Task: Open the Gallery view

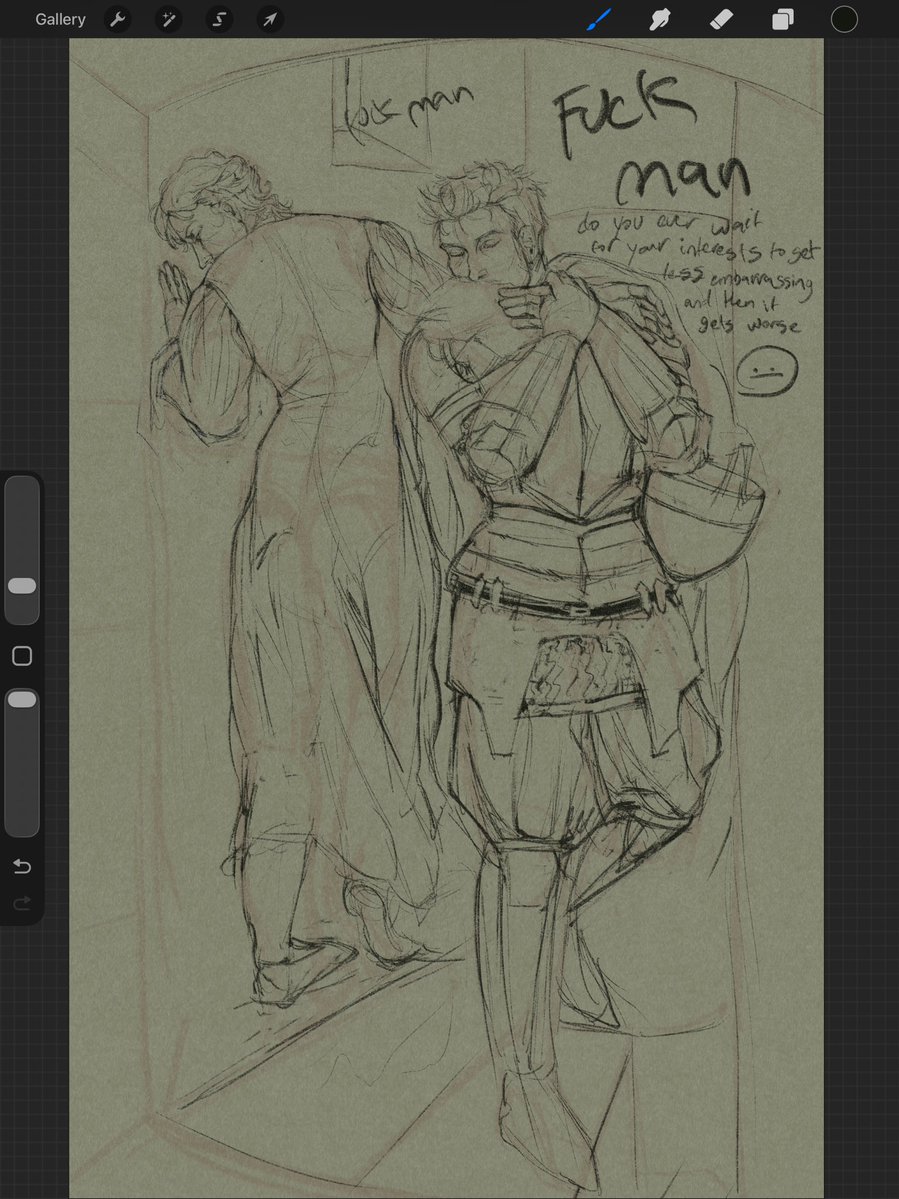Action: coord(60,19)
